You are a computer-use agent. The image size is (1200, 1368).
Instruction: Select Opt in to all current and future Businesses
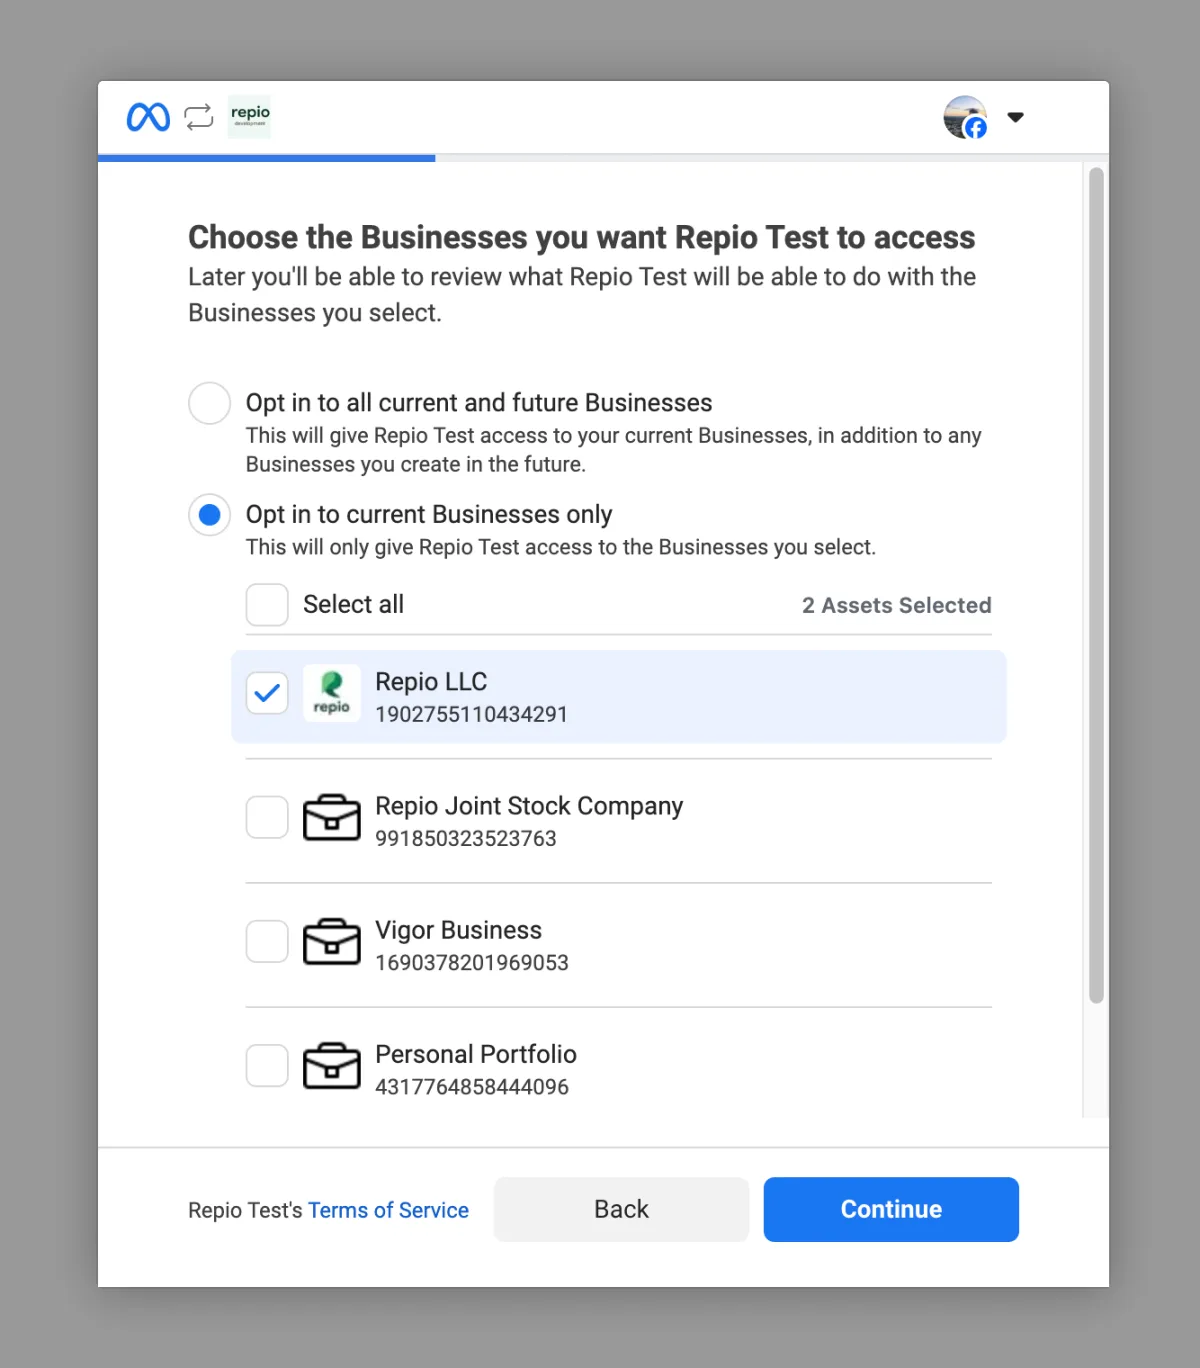(210, 403)
